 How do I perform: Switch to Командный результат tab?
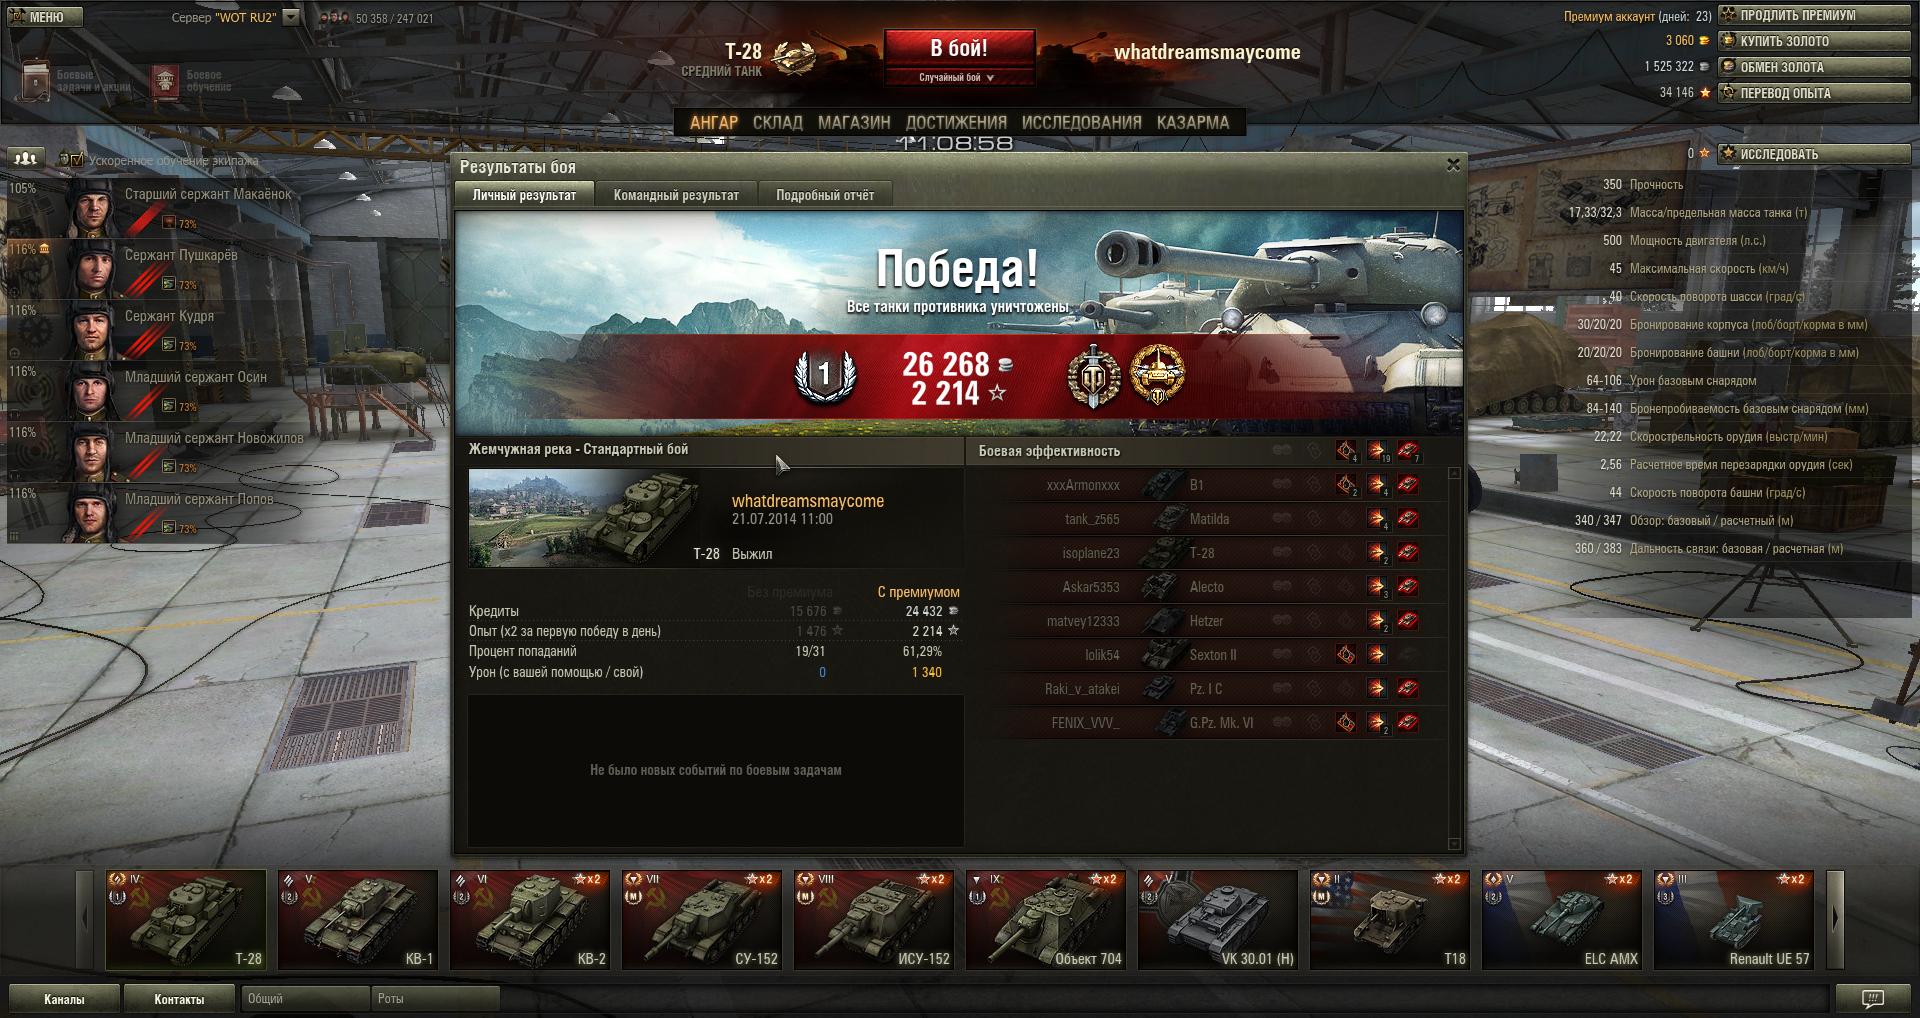(x=676, y=195)
